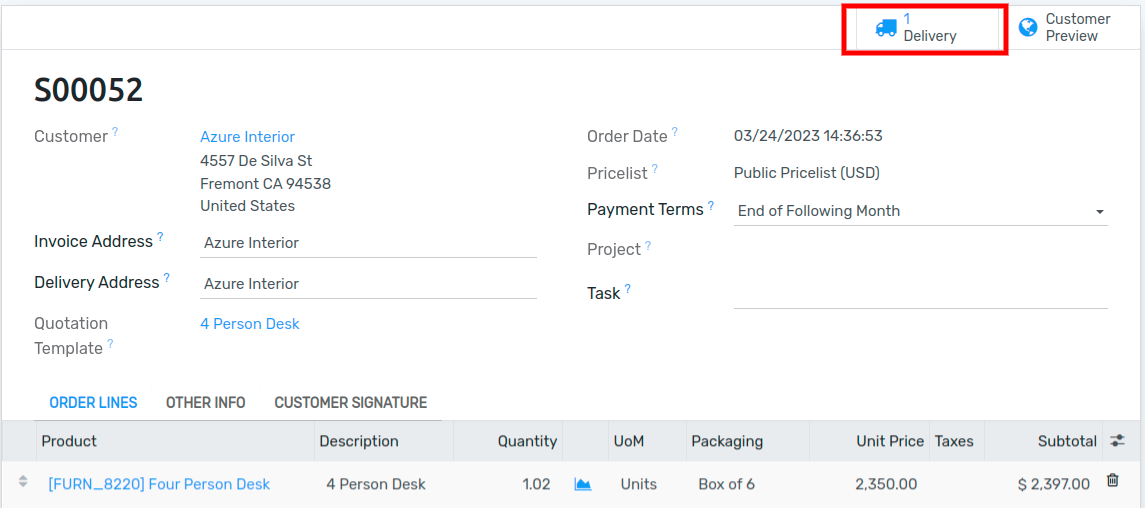Open Customer Preview globe button
This screenshot has width=1145, height=508.
coord(1065,28)
